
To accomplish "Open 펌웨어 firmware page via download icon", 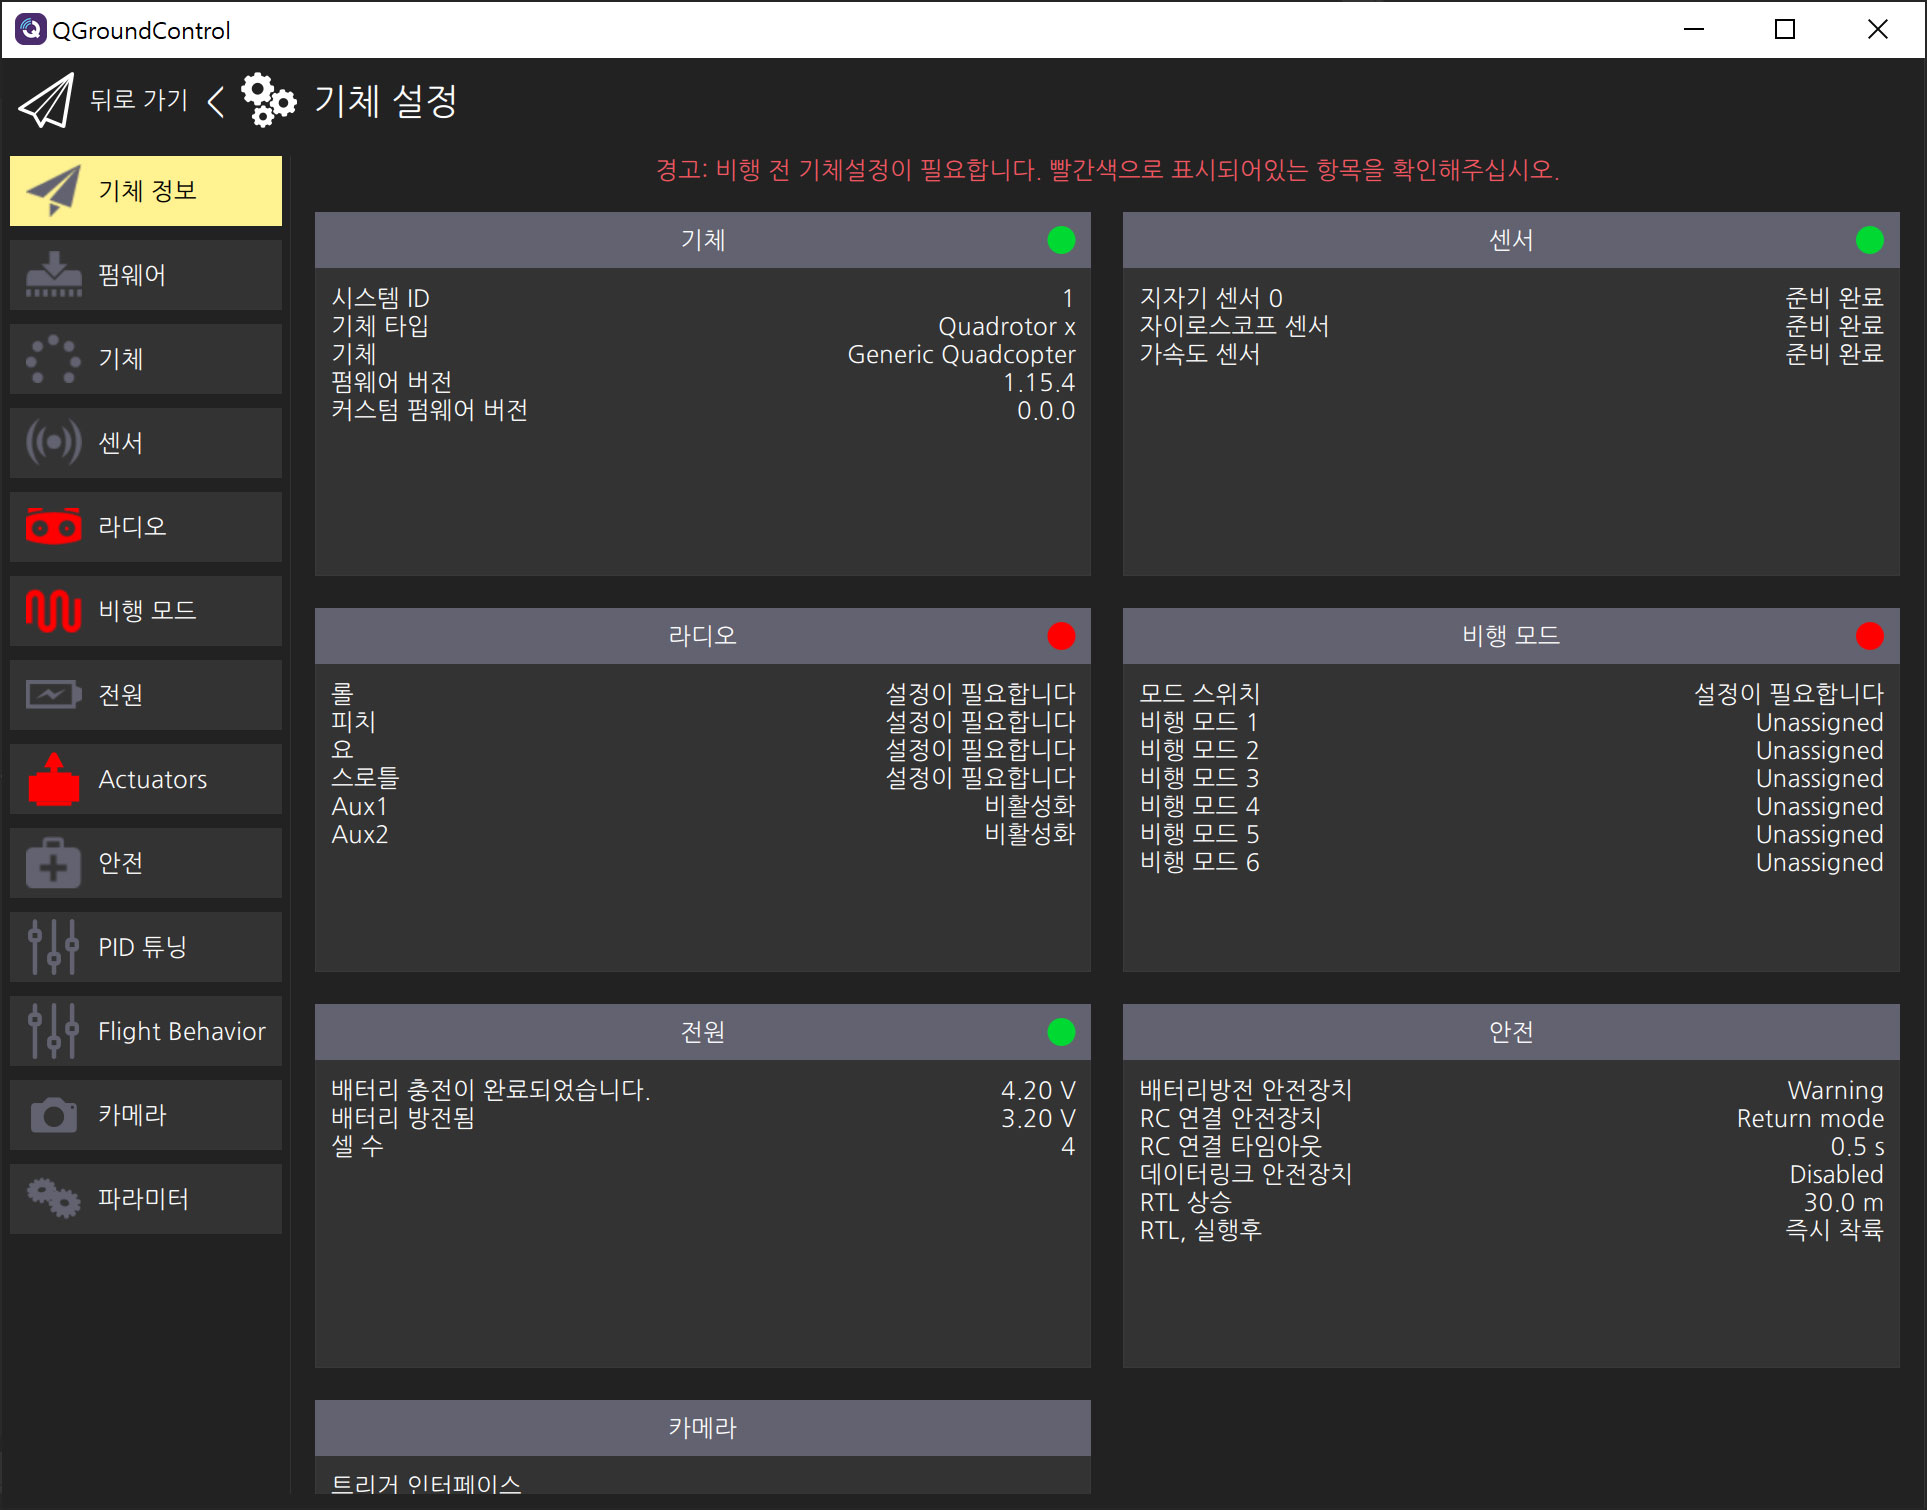I will point(54,275).
